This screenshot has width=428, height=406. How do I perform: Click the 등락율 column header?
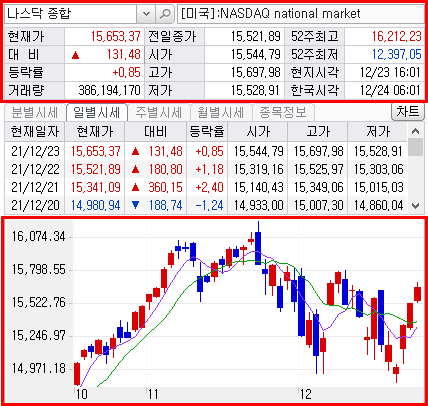[207, 132]
